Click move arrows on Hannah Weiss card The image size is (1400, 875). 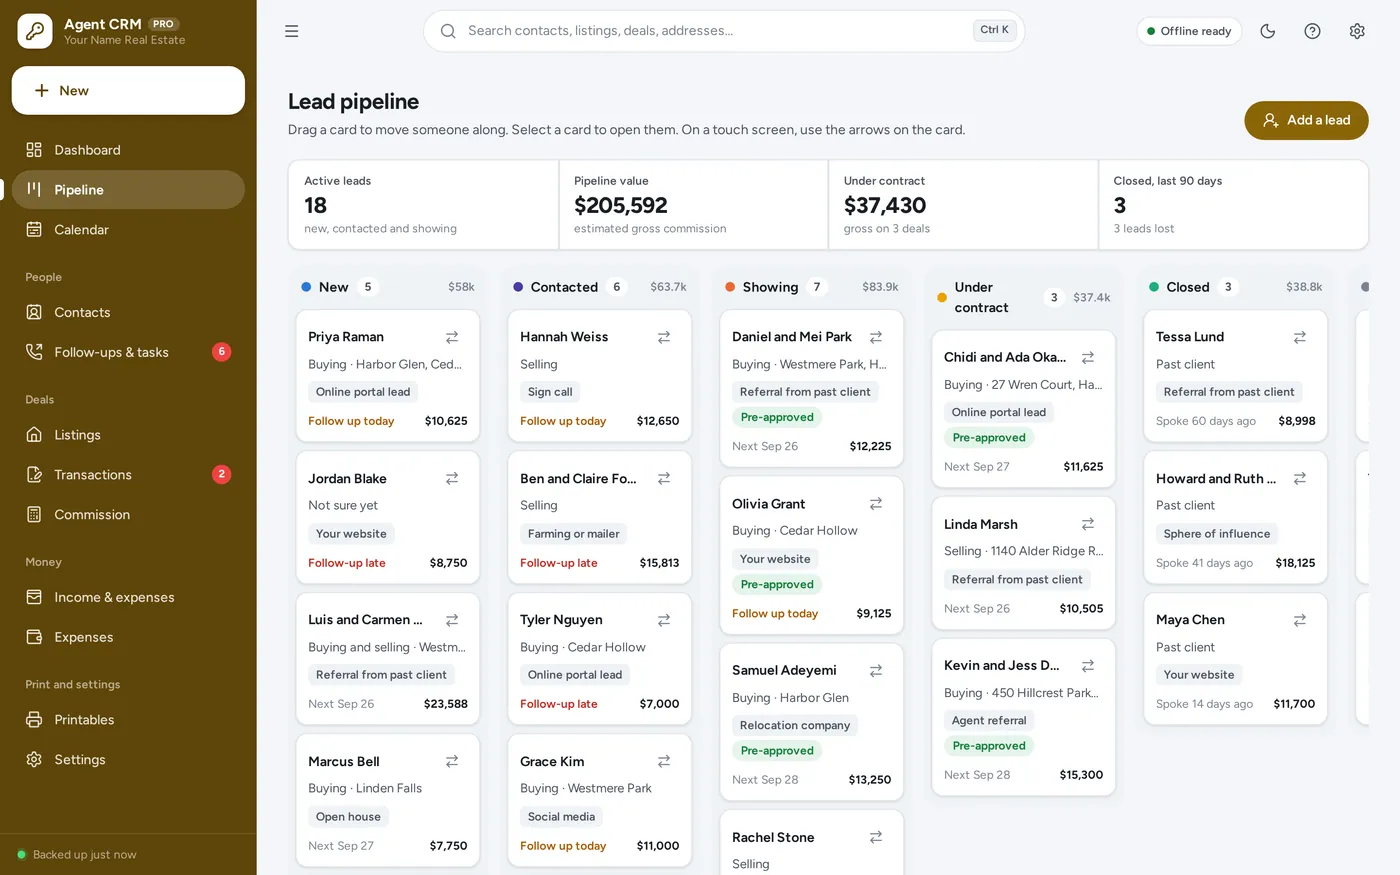pyautogui.click(x=664, y=337)
